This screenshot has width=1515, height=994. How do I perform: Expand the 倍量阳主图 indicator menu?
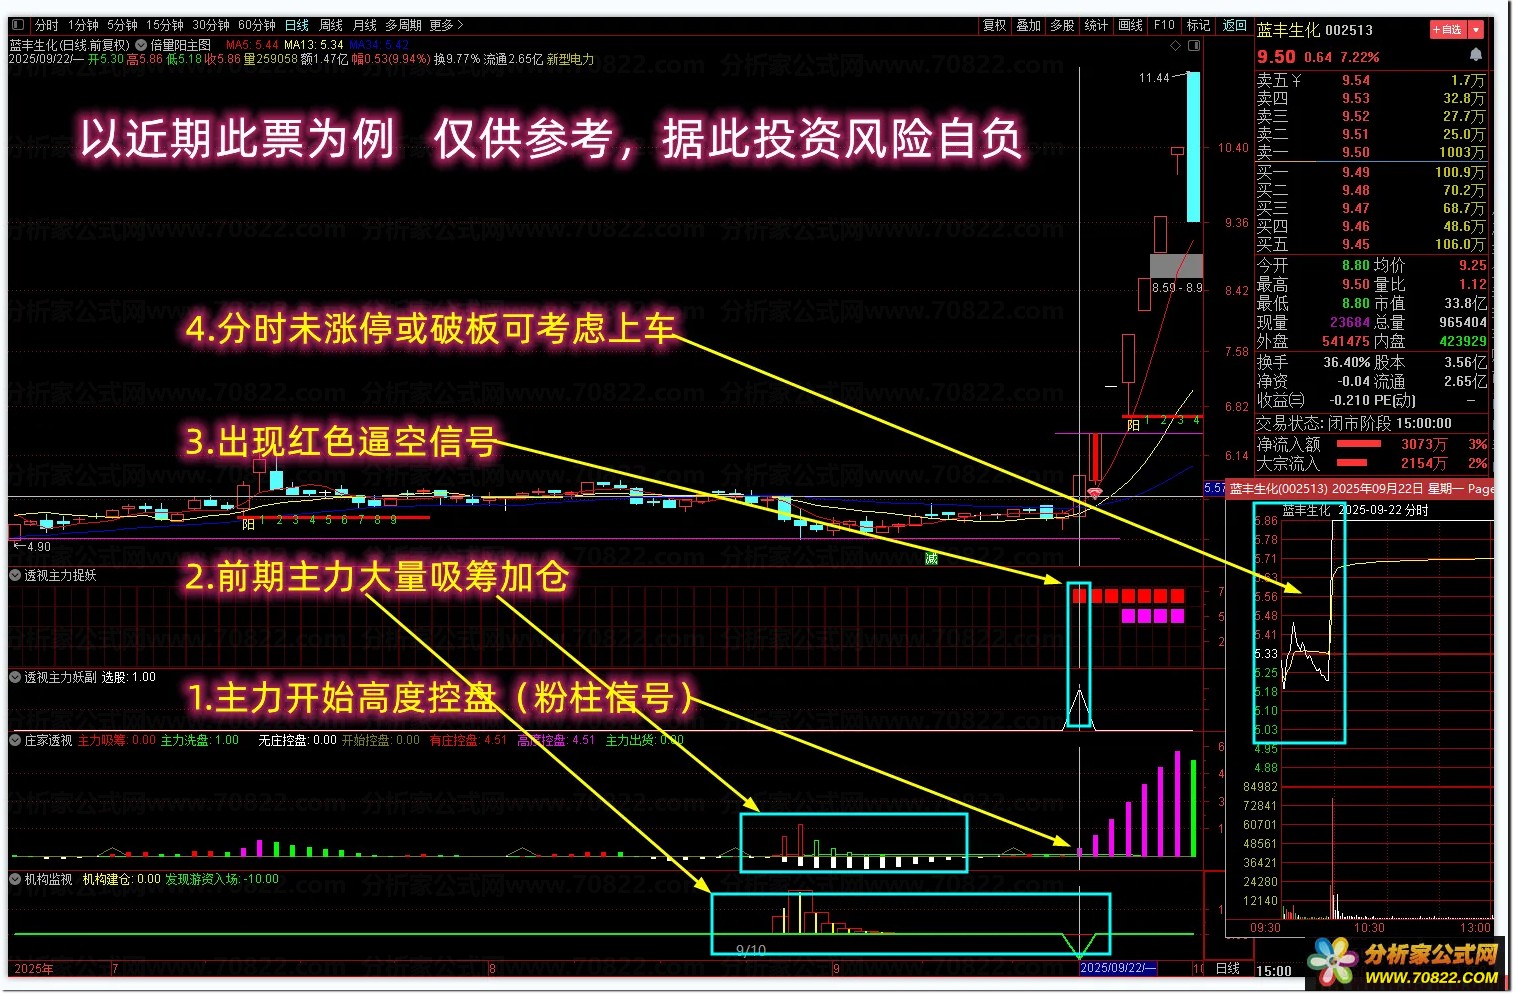pos(142,45)
